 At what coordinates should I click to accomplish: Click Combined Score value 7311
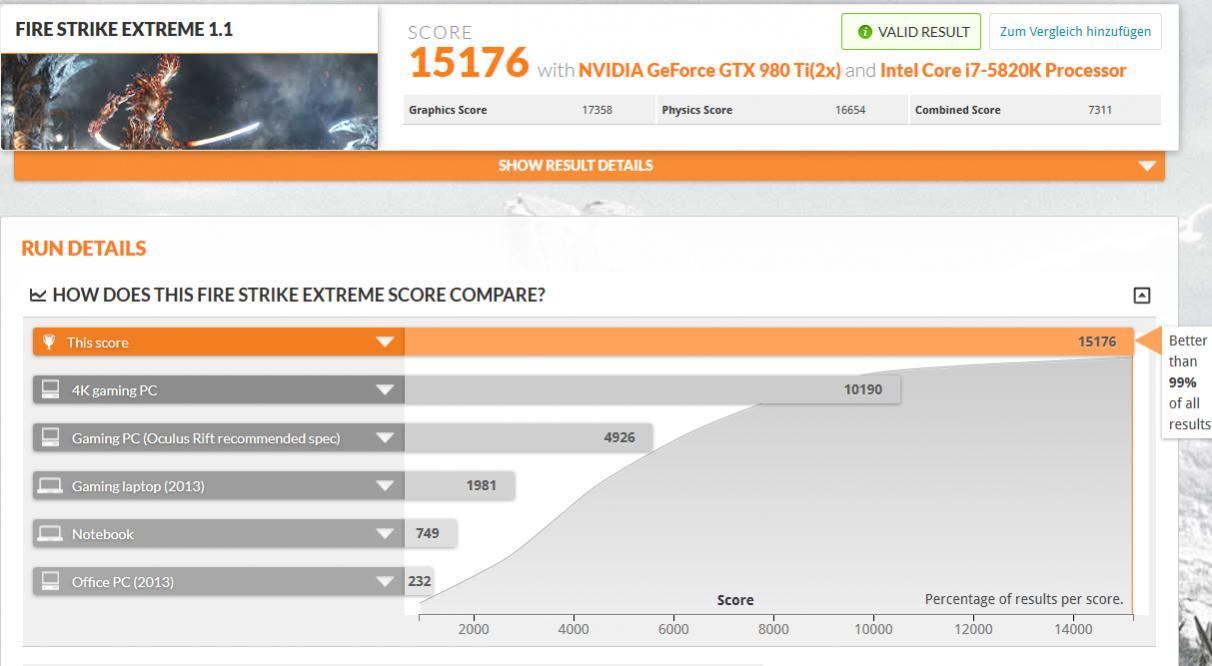click(x=1099, y=110)
